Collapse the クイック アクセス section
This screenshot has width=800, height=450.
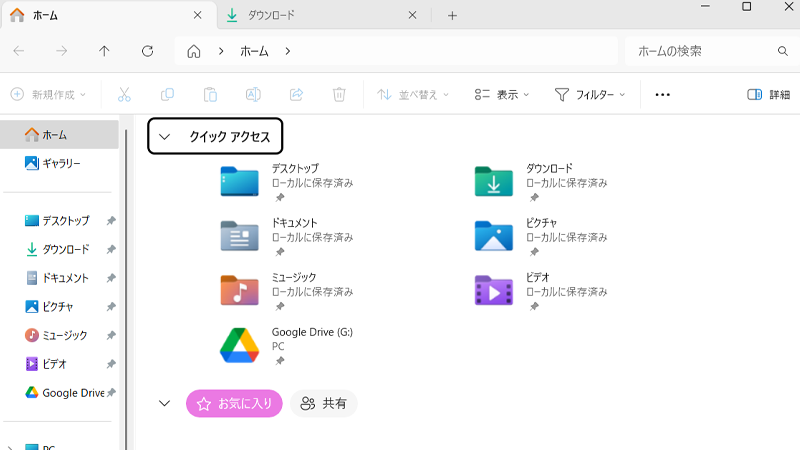(x=164, y=137)
